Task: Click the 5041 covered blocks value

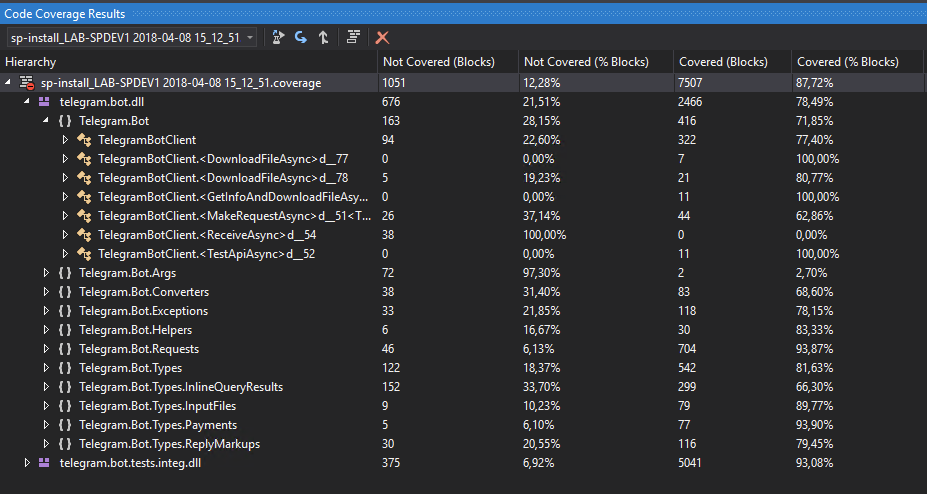Action: coord(690,463)
